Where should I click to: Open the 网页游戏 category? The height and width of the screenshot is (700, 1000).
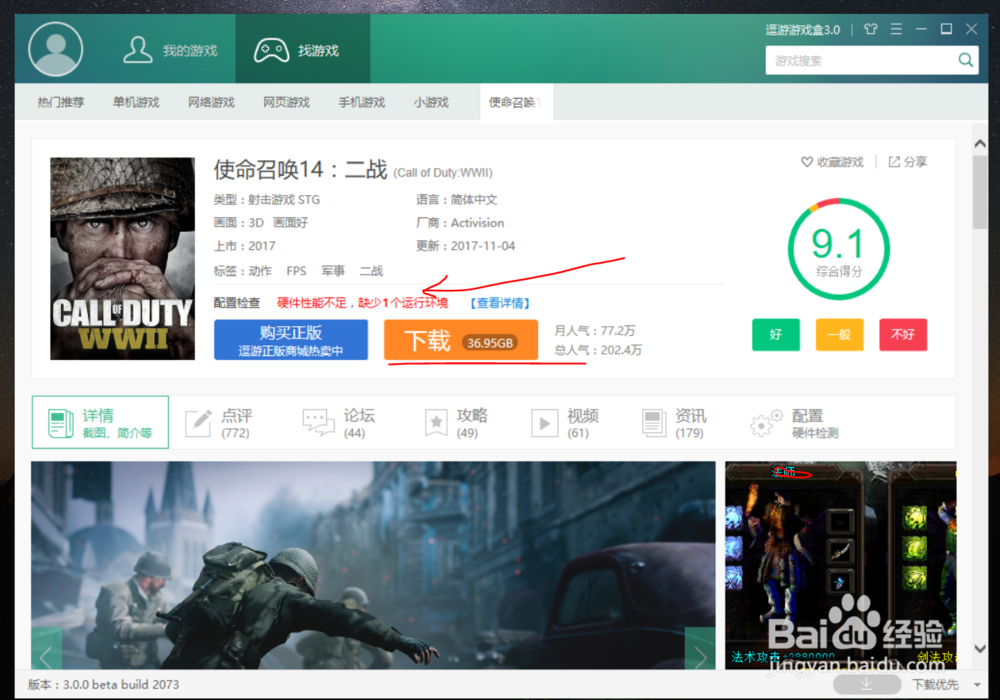pos(286,102)
